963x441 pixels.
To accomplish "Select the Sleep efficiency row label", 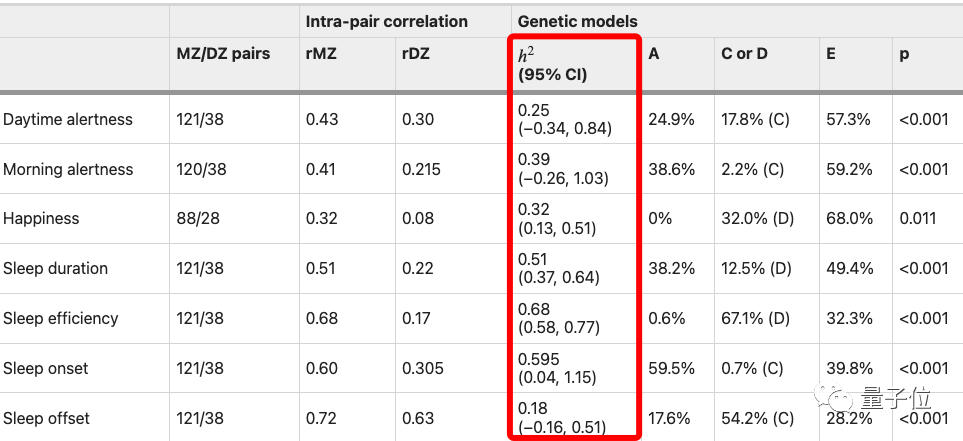I will 61,318.
